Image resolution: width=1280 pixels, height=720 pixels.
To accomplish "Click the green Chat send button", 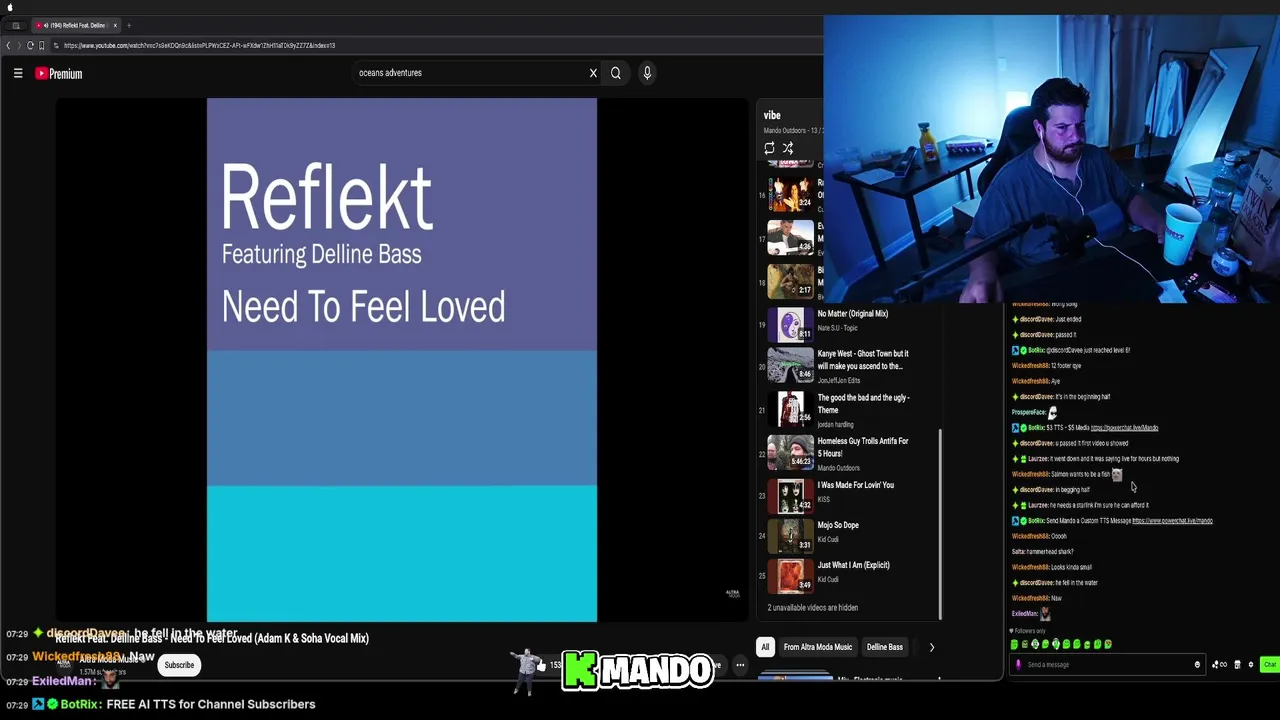I will pyautogui.click(x=1269, y=664).
